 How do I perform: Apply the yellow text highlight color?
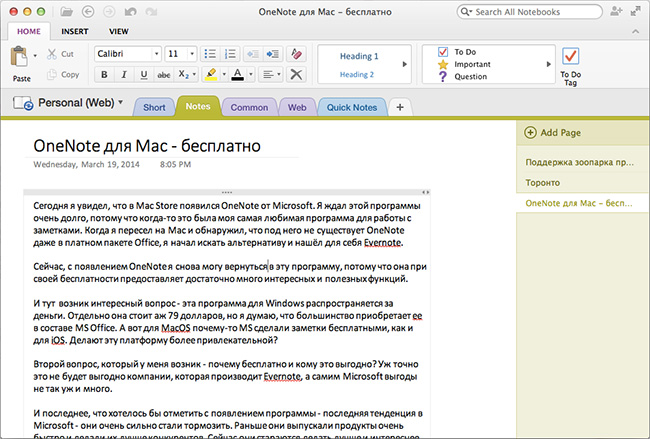coord(211,75)
